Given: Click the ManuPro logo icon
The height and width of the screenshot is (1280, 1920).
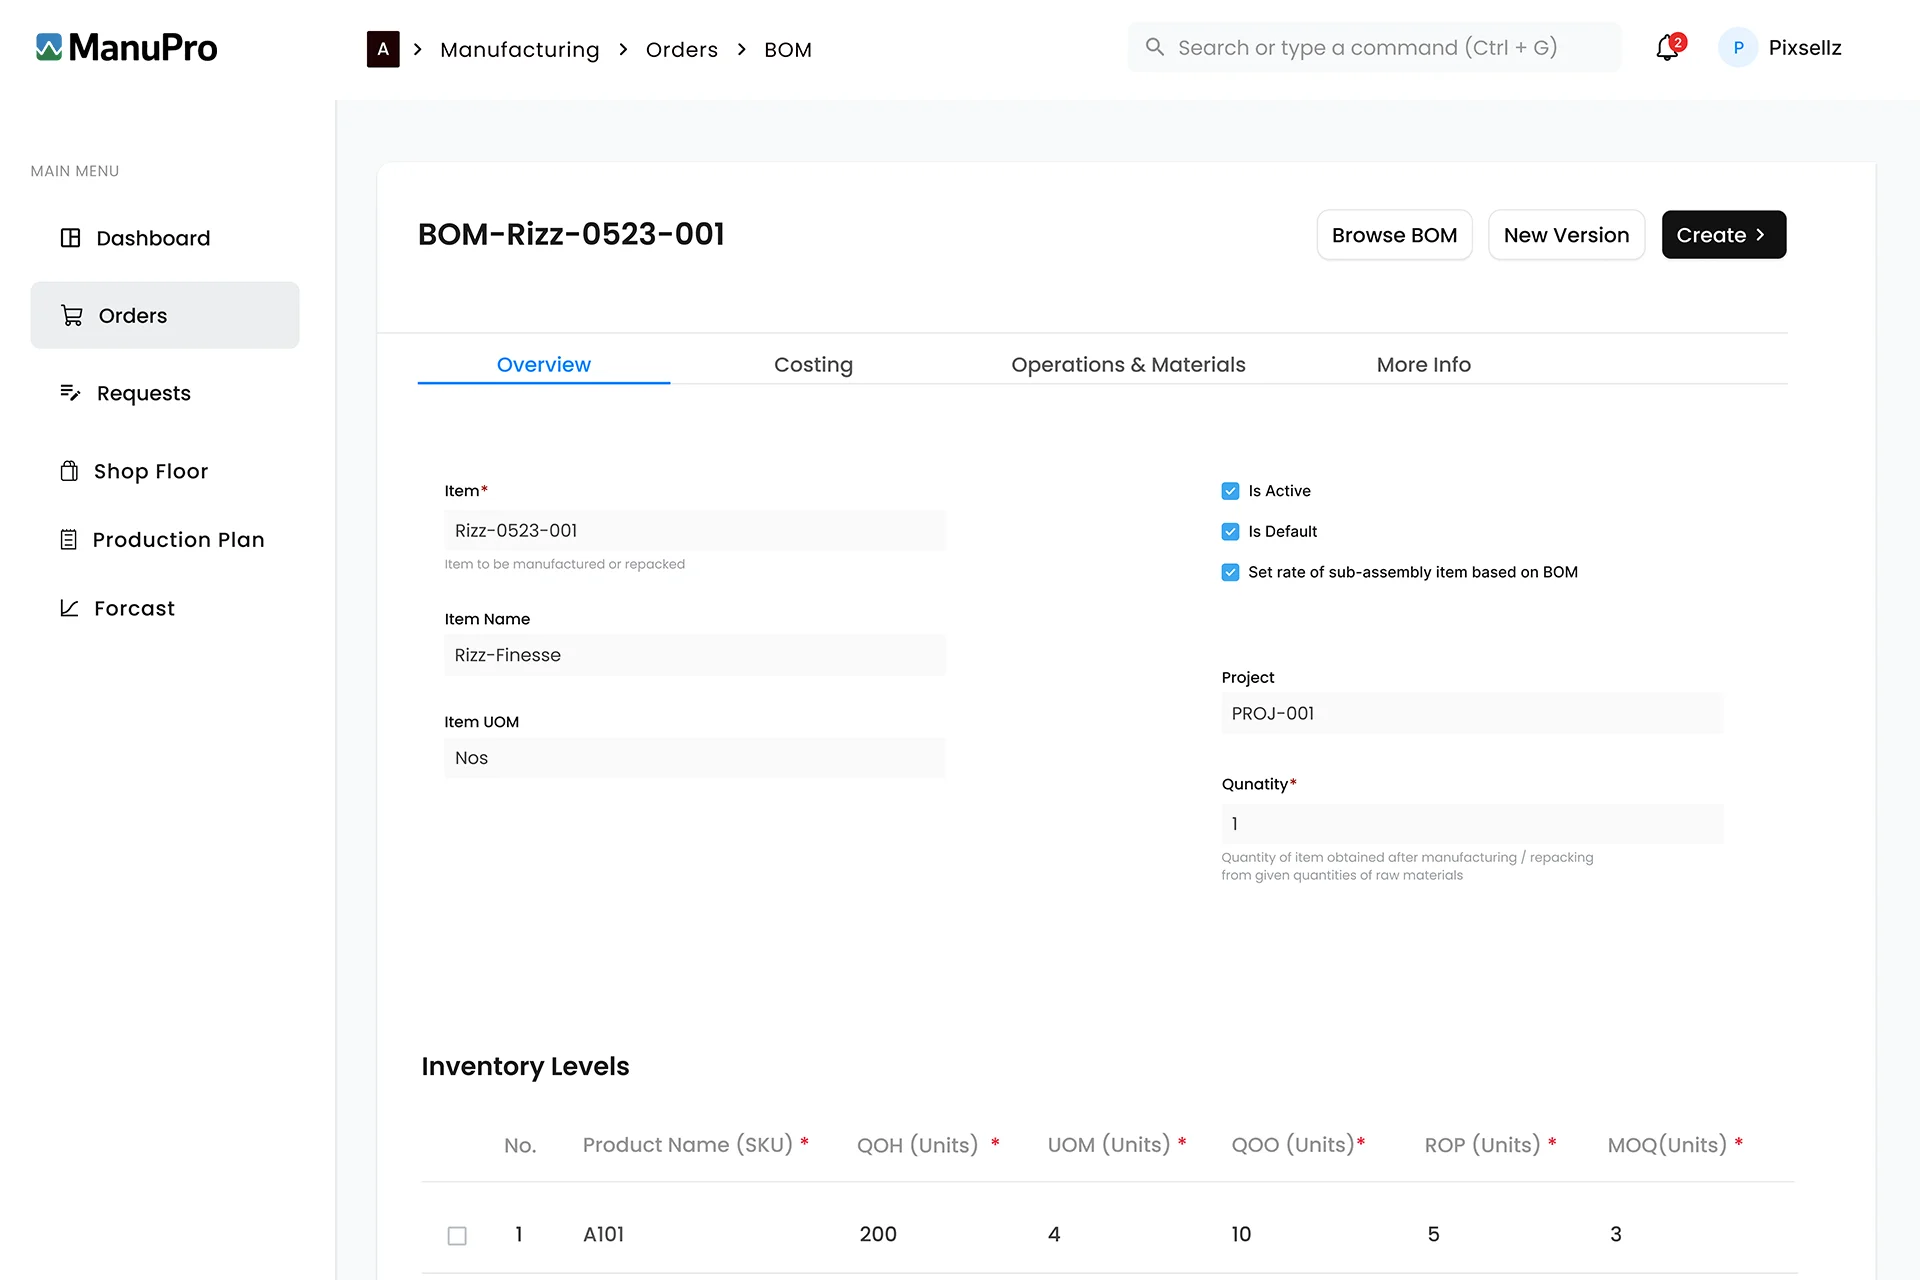Looking at the screenshot, I should coord(49,47).
